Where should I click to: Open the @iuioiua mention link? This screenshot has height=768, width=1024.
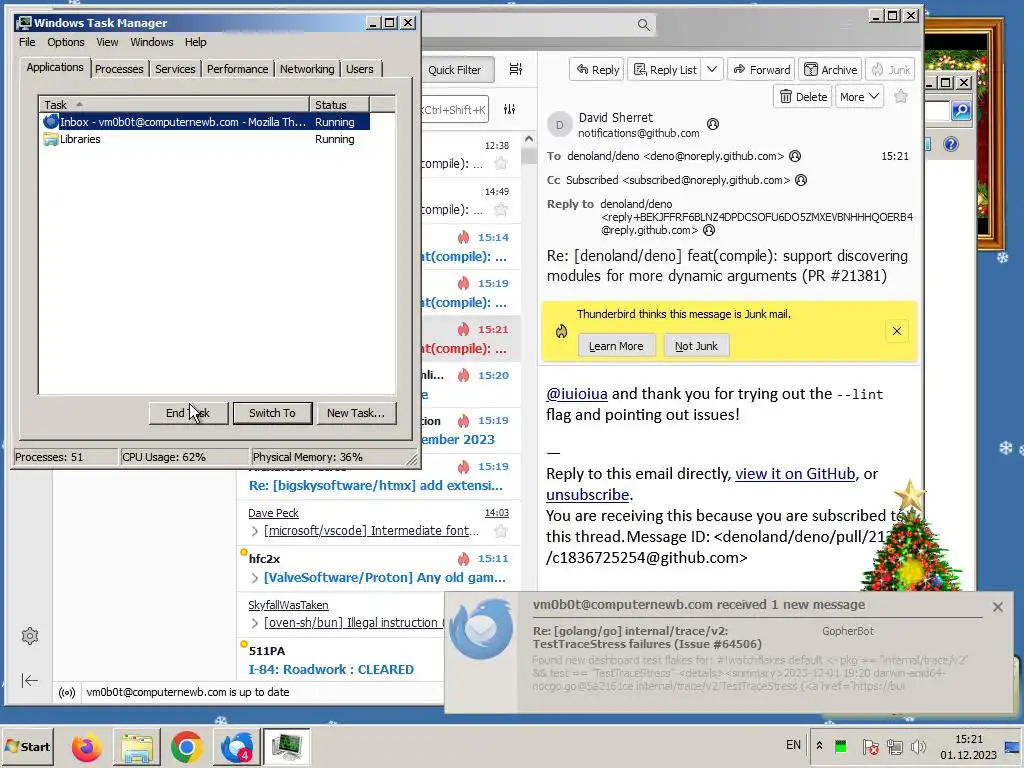[x=577, y=394]
